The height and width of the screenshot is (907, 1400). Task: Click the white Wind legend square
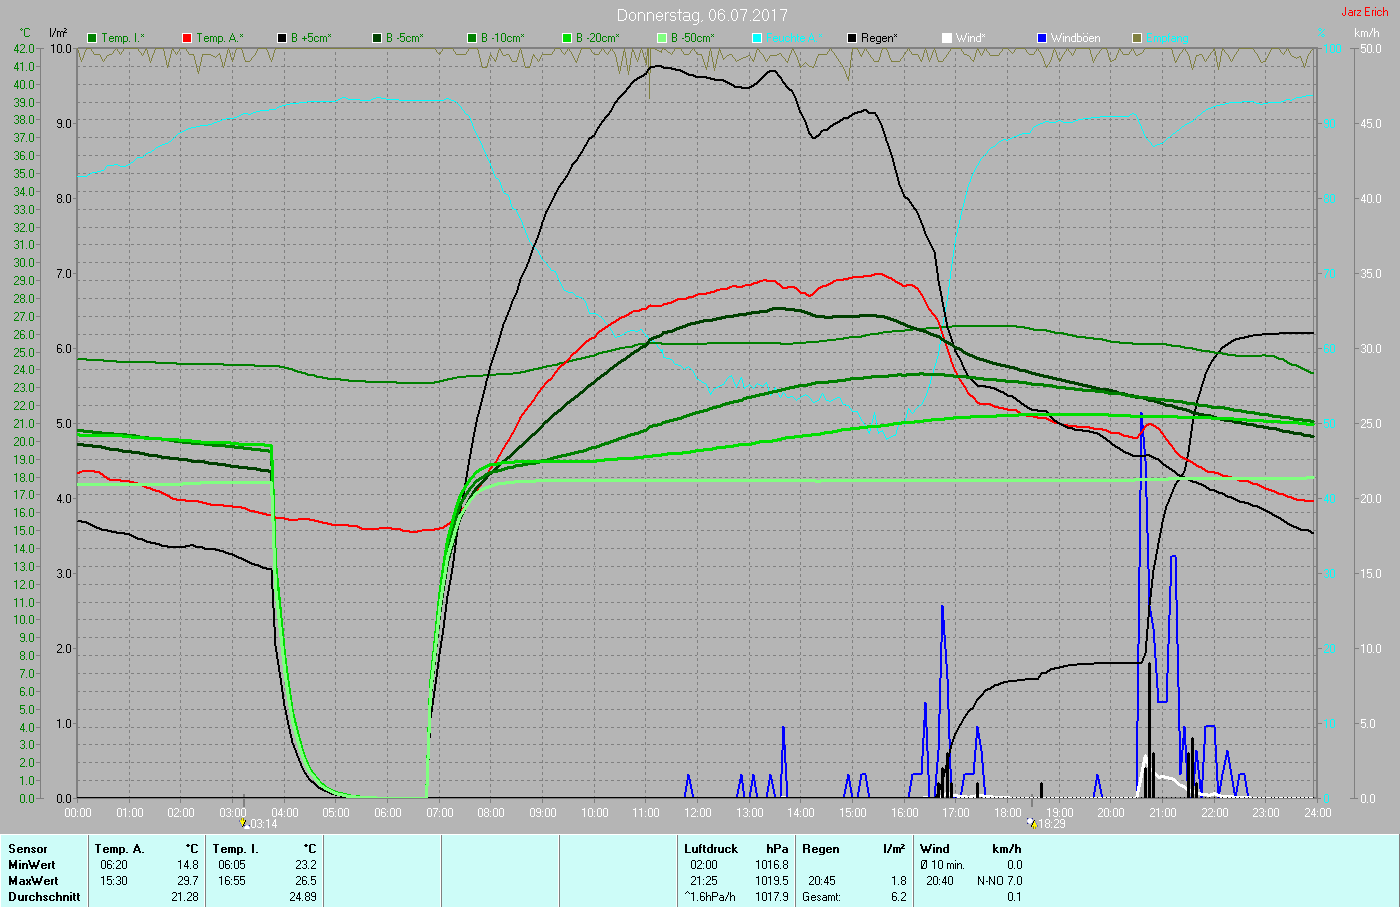click(947, 38)
